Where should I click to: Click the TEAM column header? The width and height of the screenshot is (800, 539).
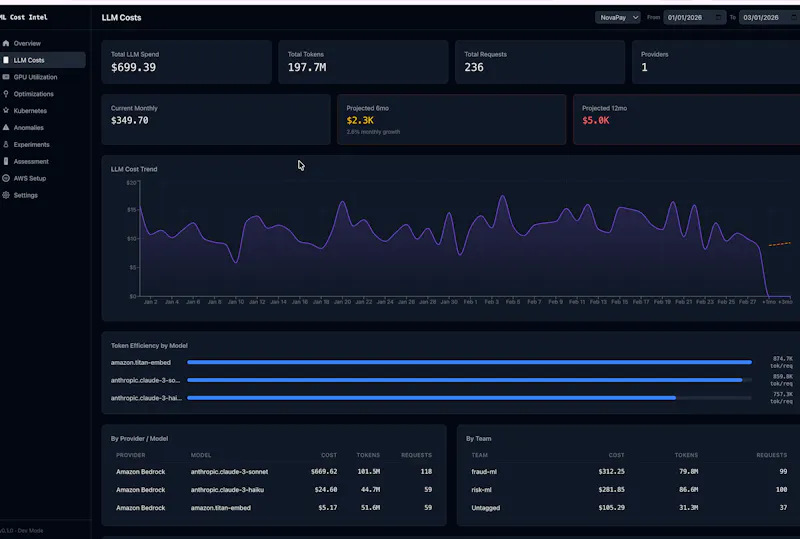tap(480, 455)
